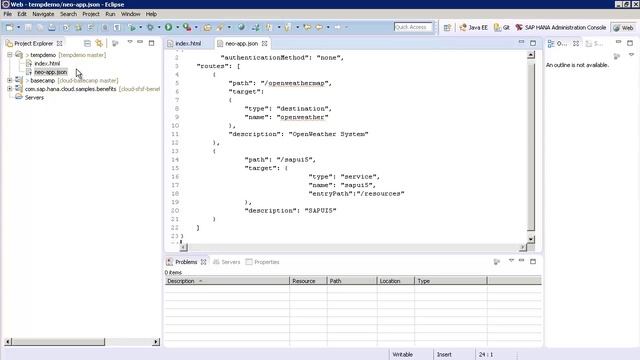640x360 pixels.
Task: Switch to the Java EE perspective
Action: [x=473, y=27]
